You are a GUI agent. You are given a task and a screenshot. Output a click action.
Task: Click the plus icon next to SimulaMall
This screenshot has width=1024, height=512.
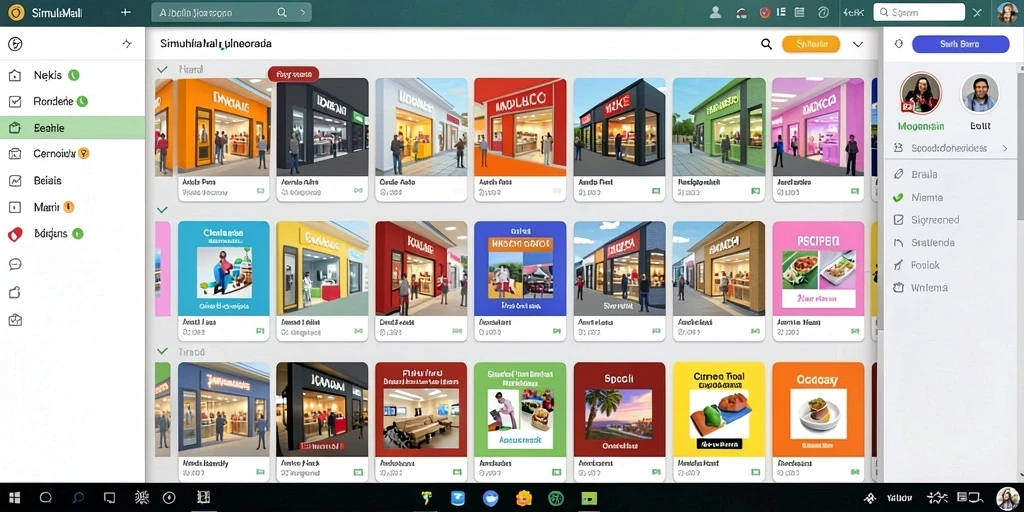pos(126,12)
